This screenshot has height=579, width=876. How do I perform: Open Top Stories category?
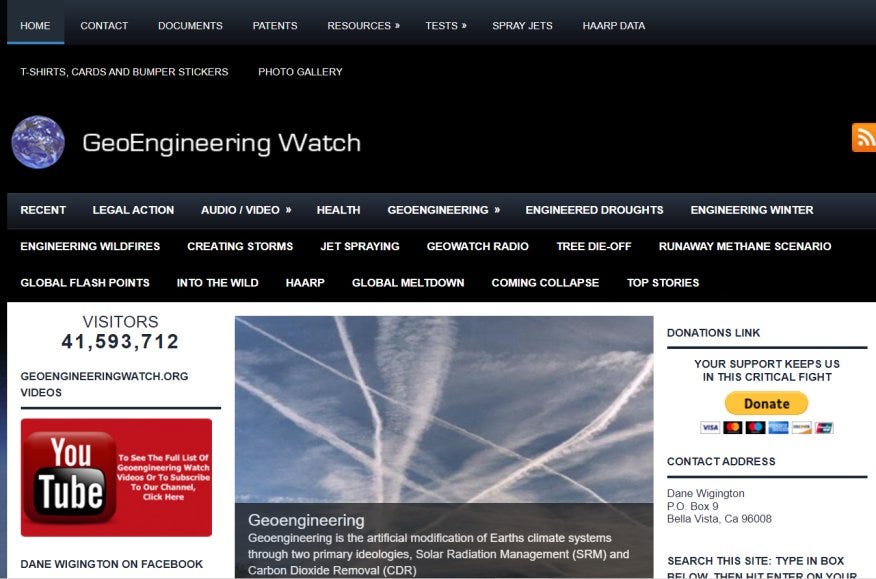tap(663, 283)
